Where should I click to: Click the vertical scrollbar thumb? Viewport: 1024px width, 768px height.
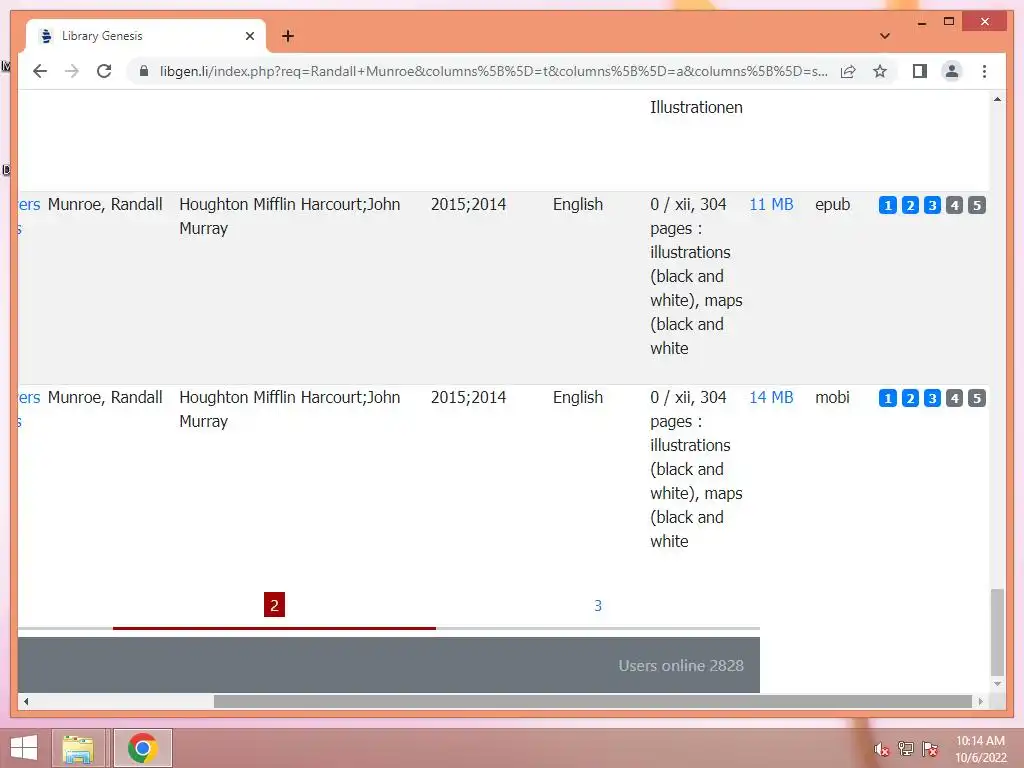coord(997,632)
